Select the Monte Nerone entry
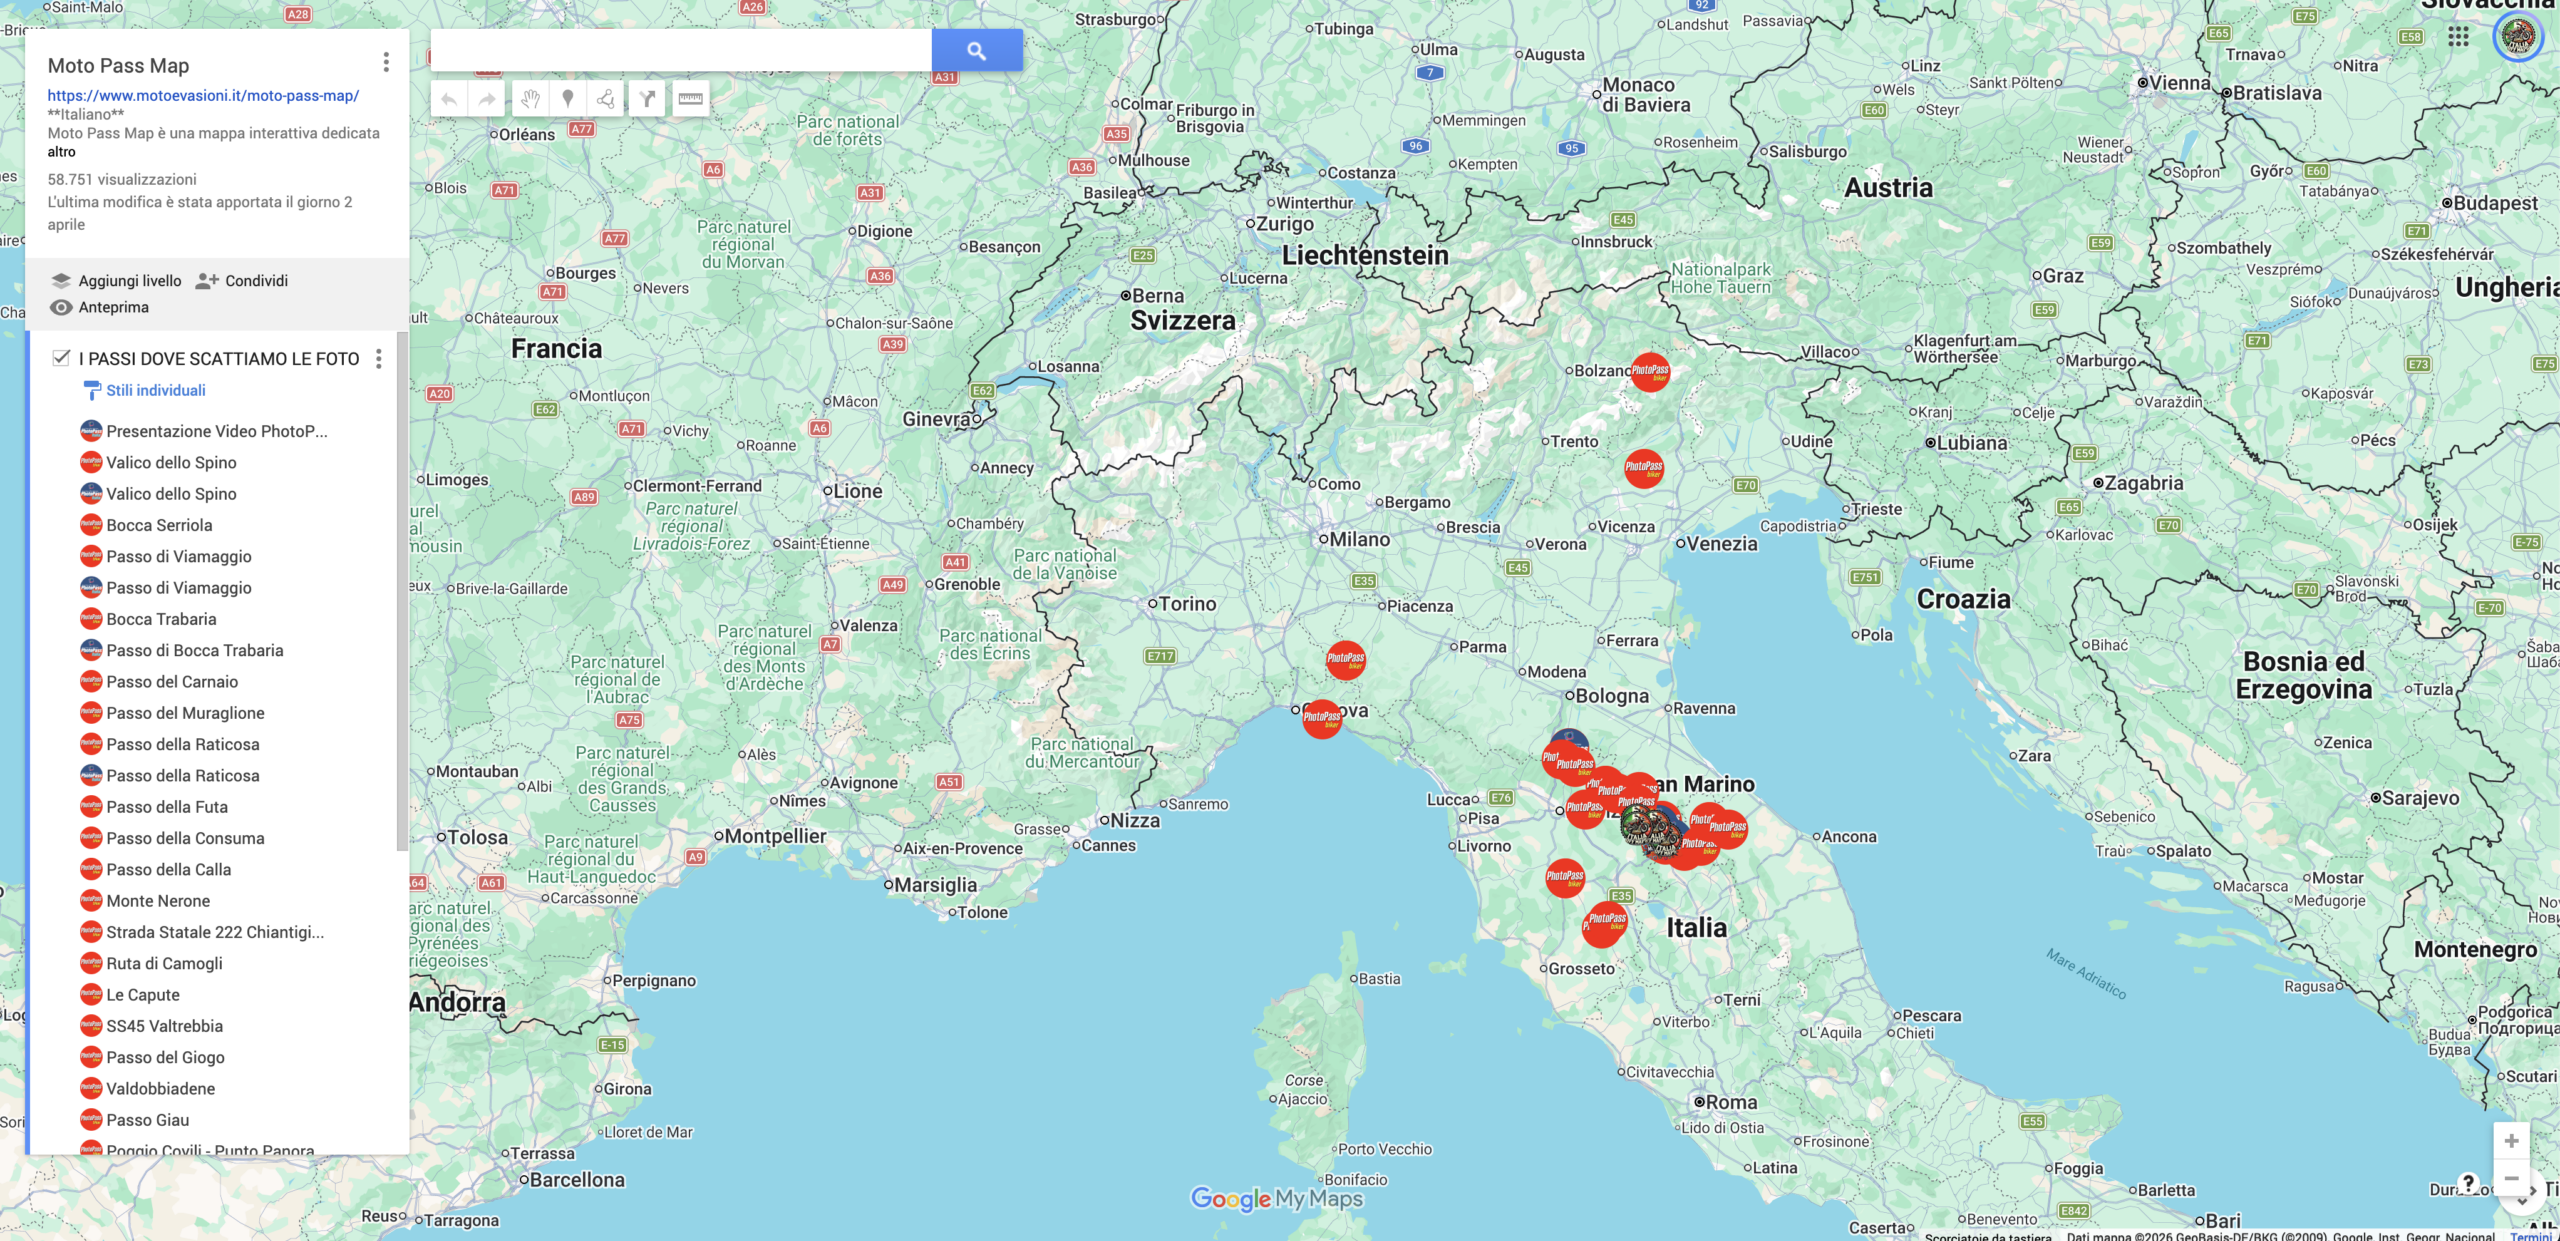This screenshot has height=1241, width=2560. coord(158,901)
